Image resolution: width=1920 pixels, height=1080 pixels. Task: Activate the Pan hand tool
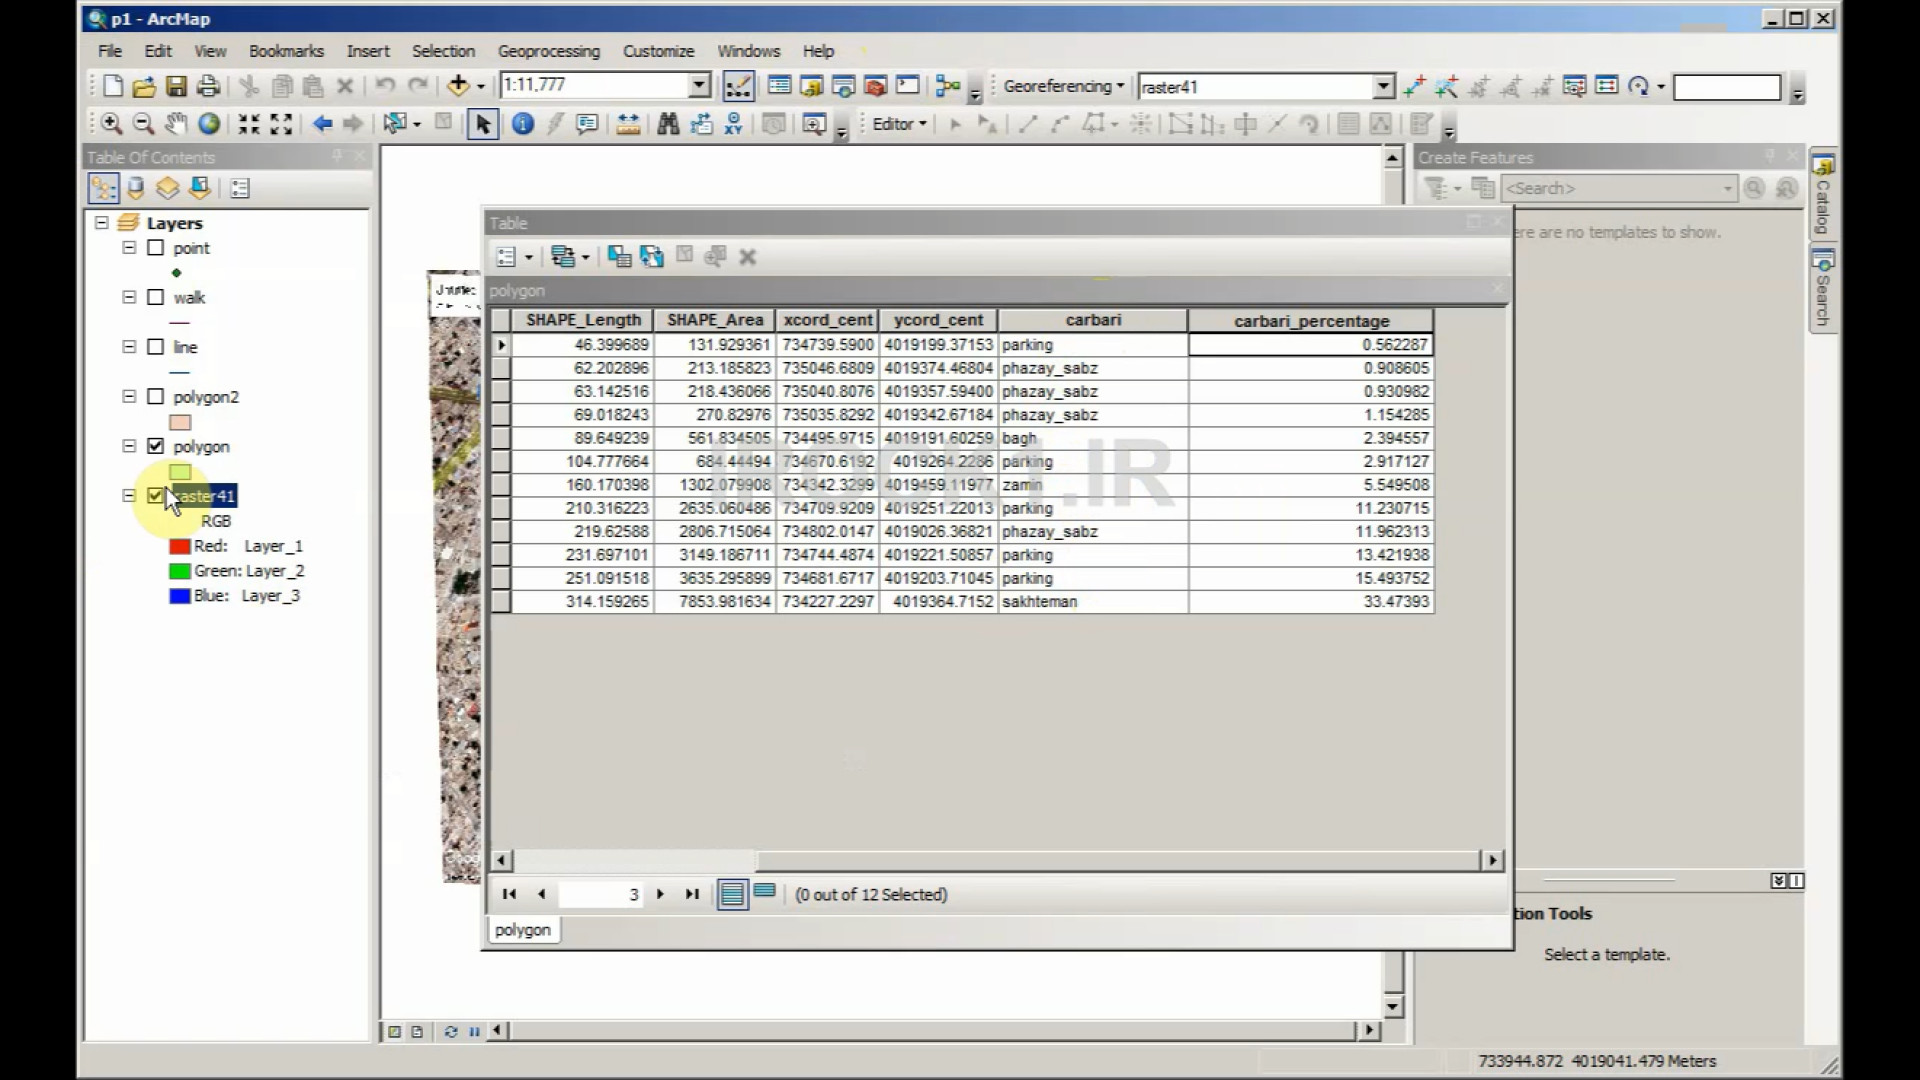176,124
